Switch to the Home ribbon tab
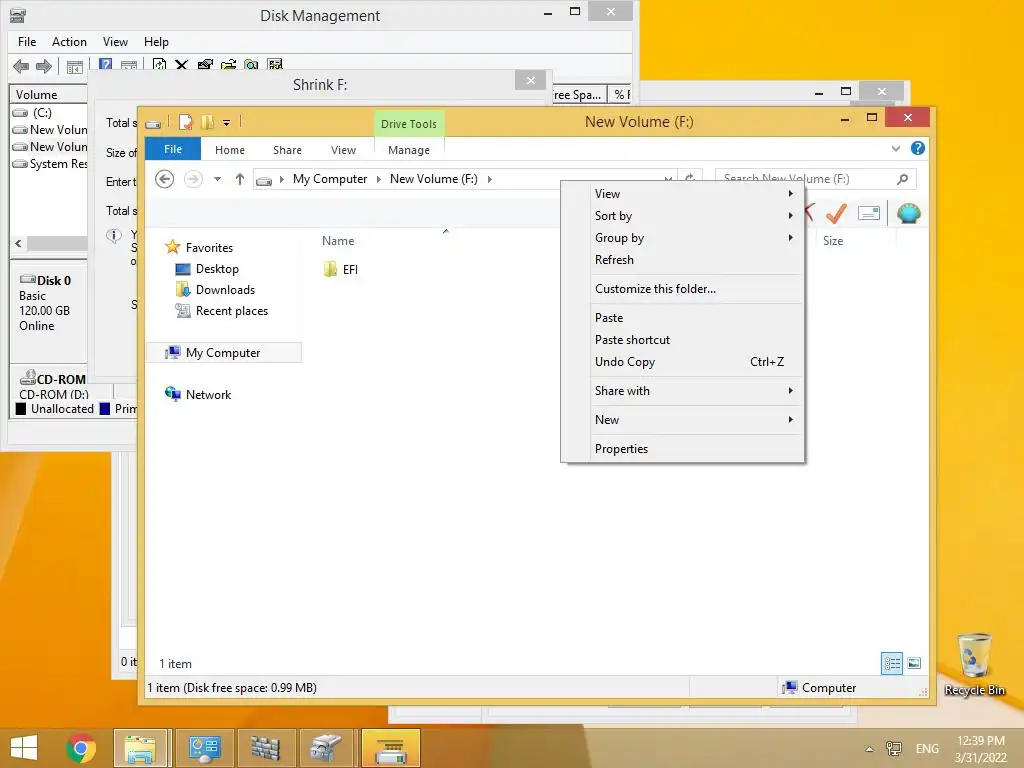Screen dimensions: 1024x768 coord(230,150)
